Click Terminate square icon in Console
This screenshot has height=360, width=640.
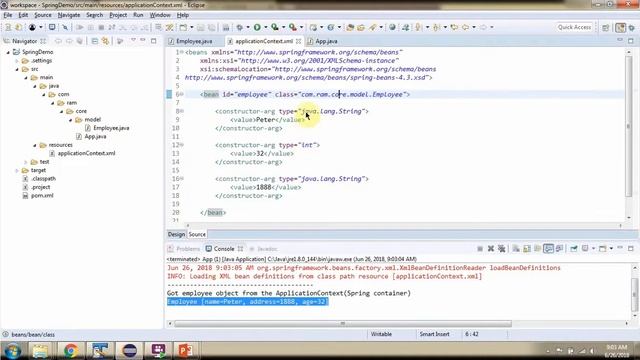480,249
